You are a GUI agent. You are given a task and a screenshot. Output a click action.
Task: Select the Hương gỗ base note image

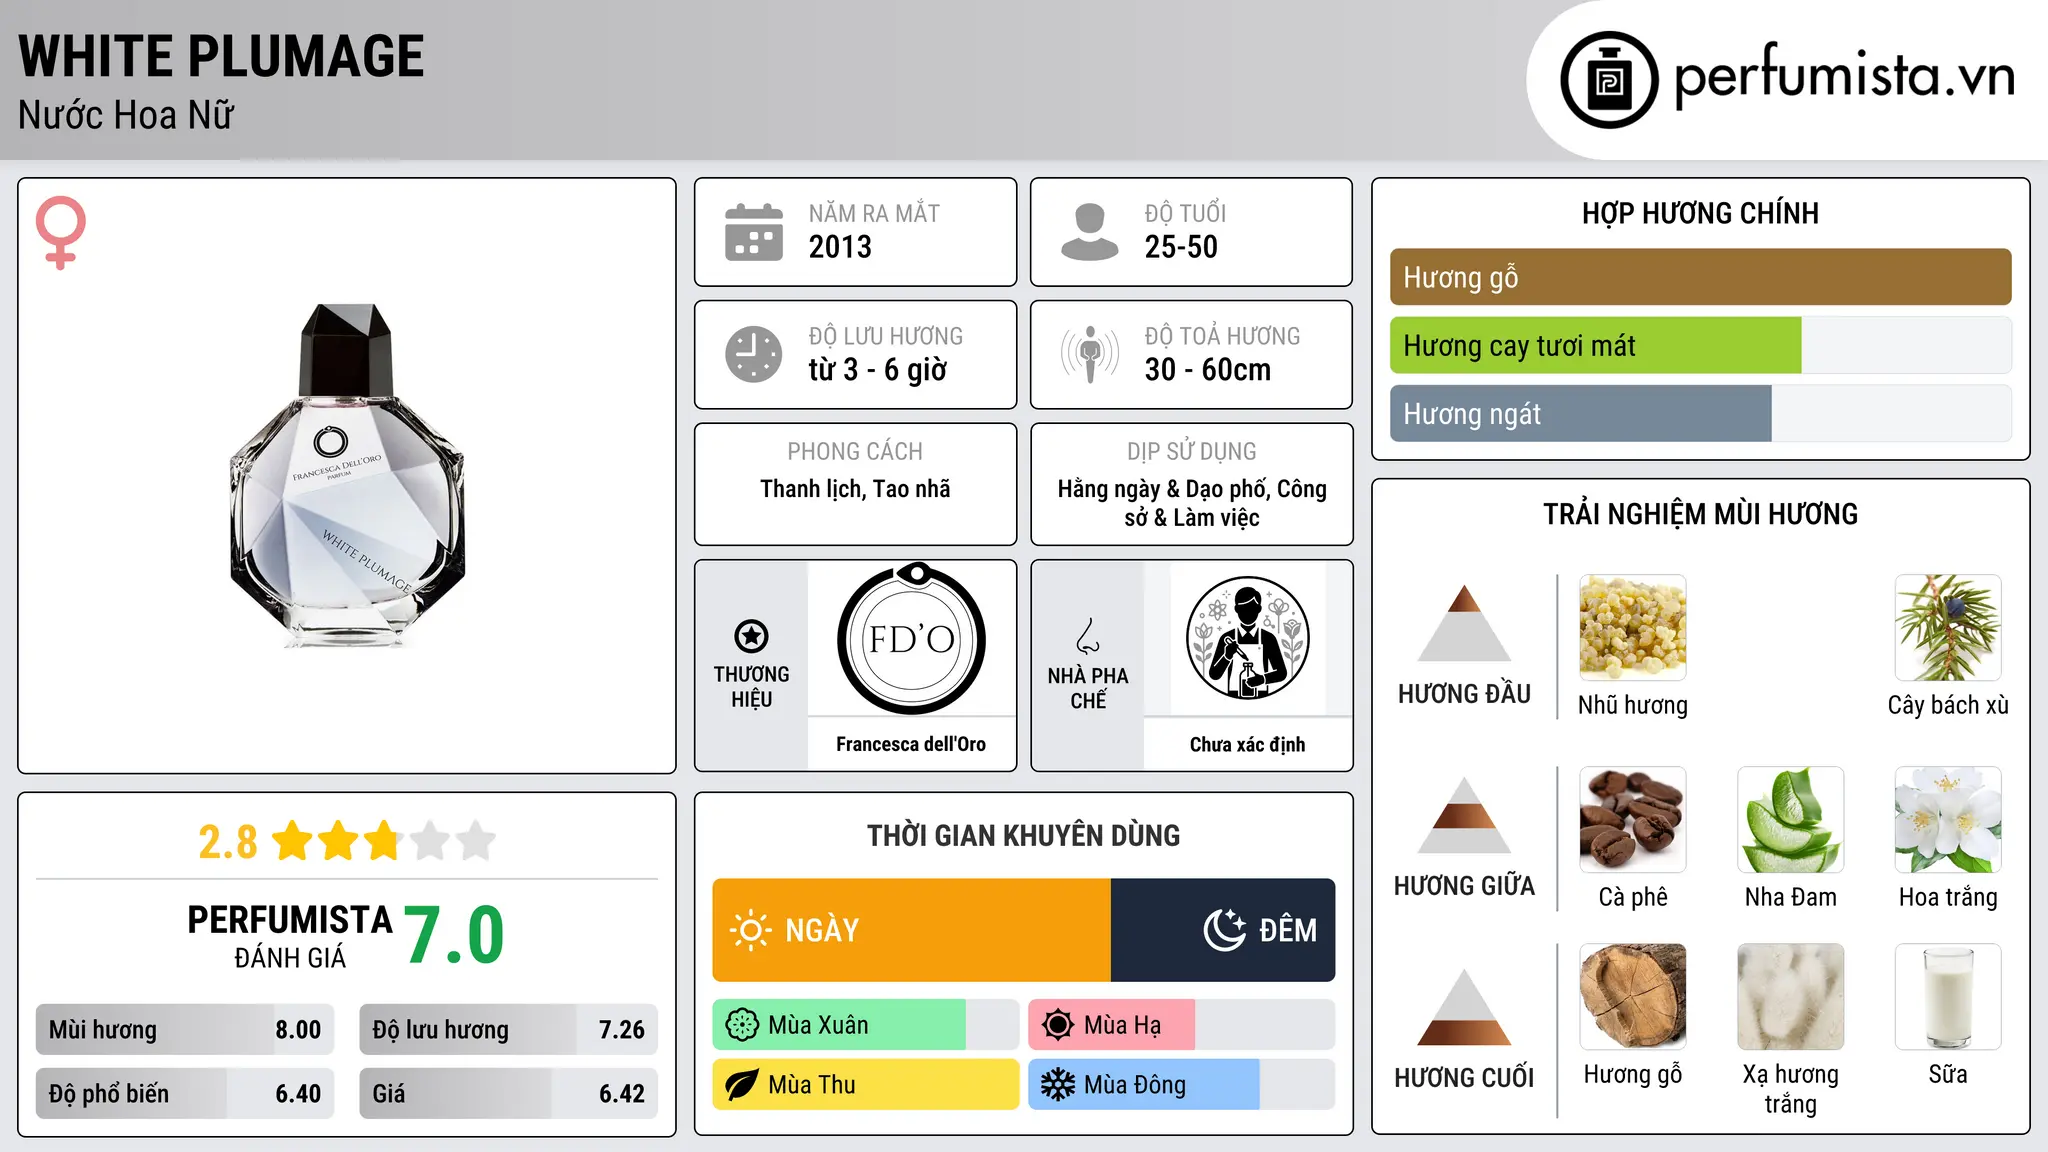pyautogui.click(x=1633, y=997)
